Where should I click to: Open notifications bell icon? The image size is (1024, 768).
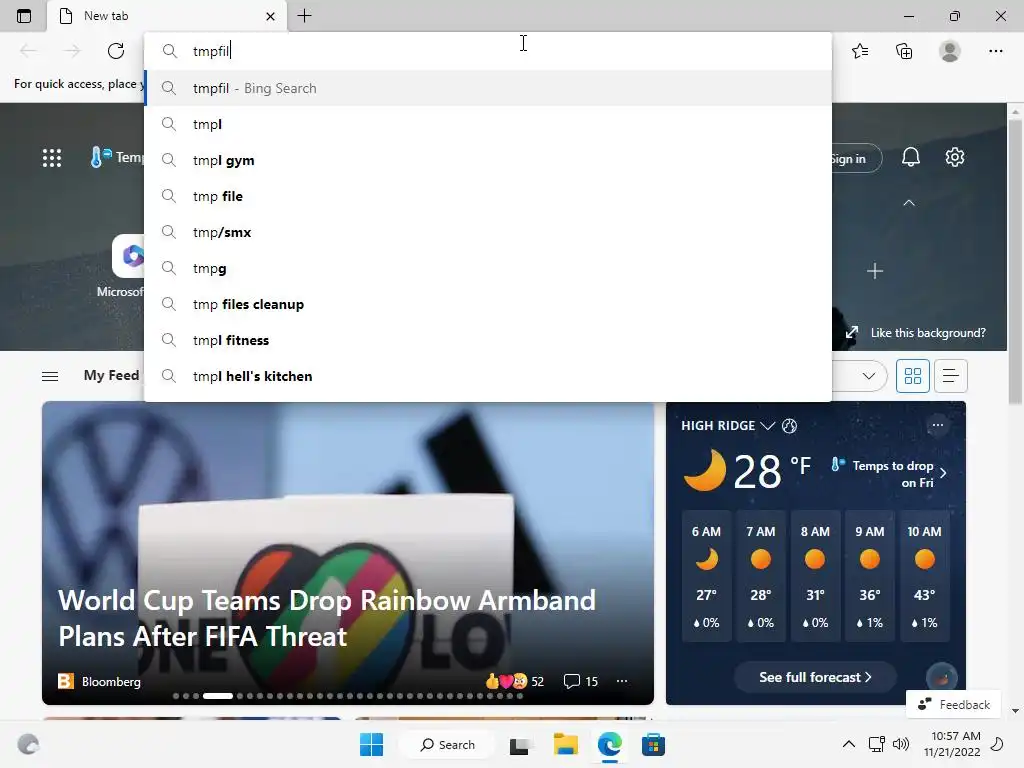click(910, 157)
